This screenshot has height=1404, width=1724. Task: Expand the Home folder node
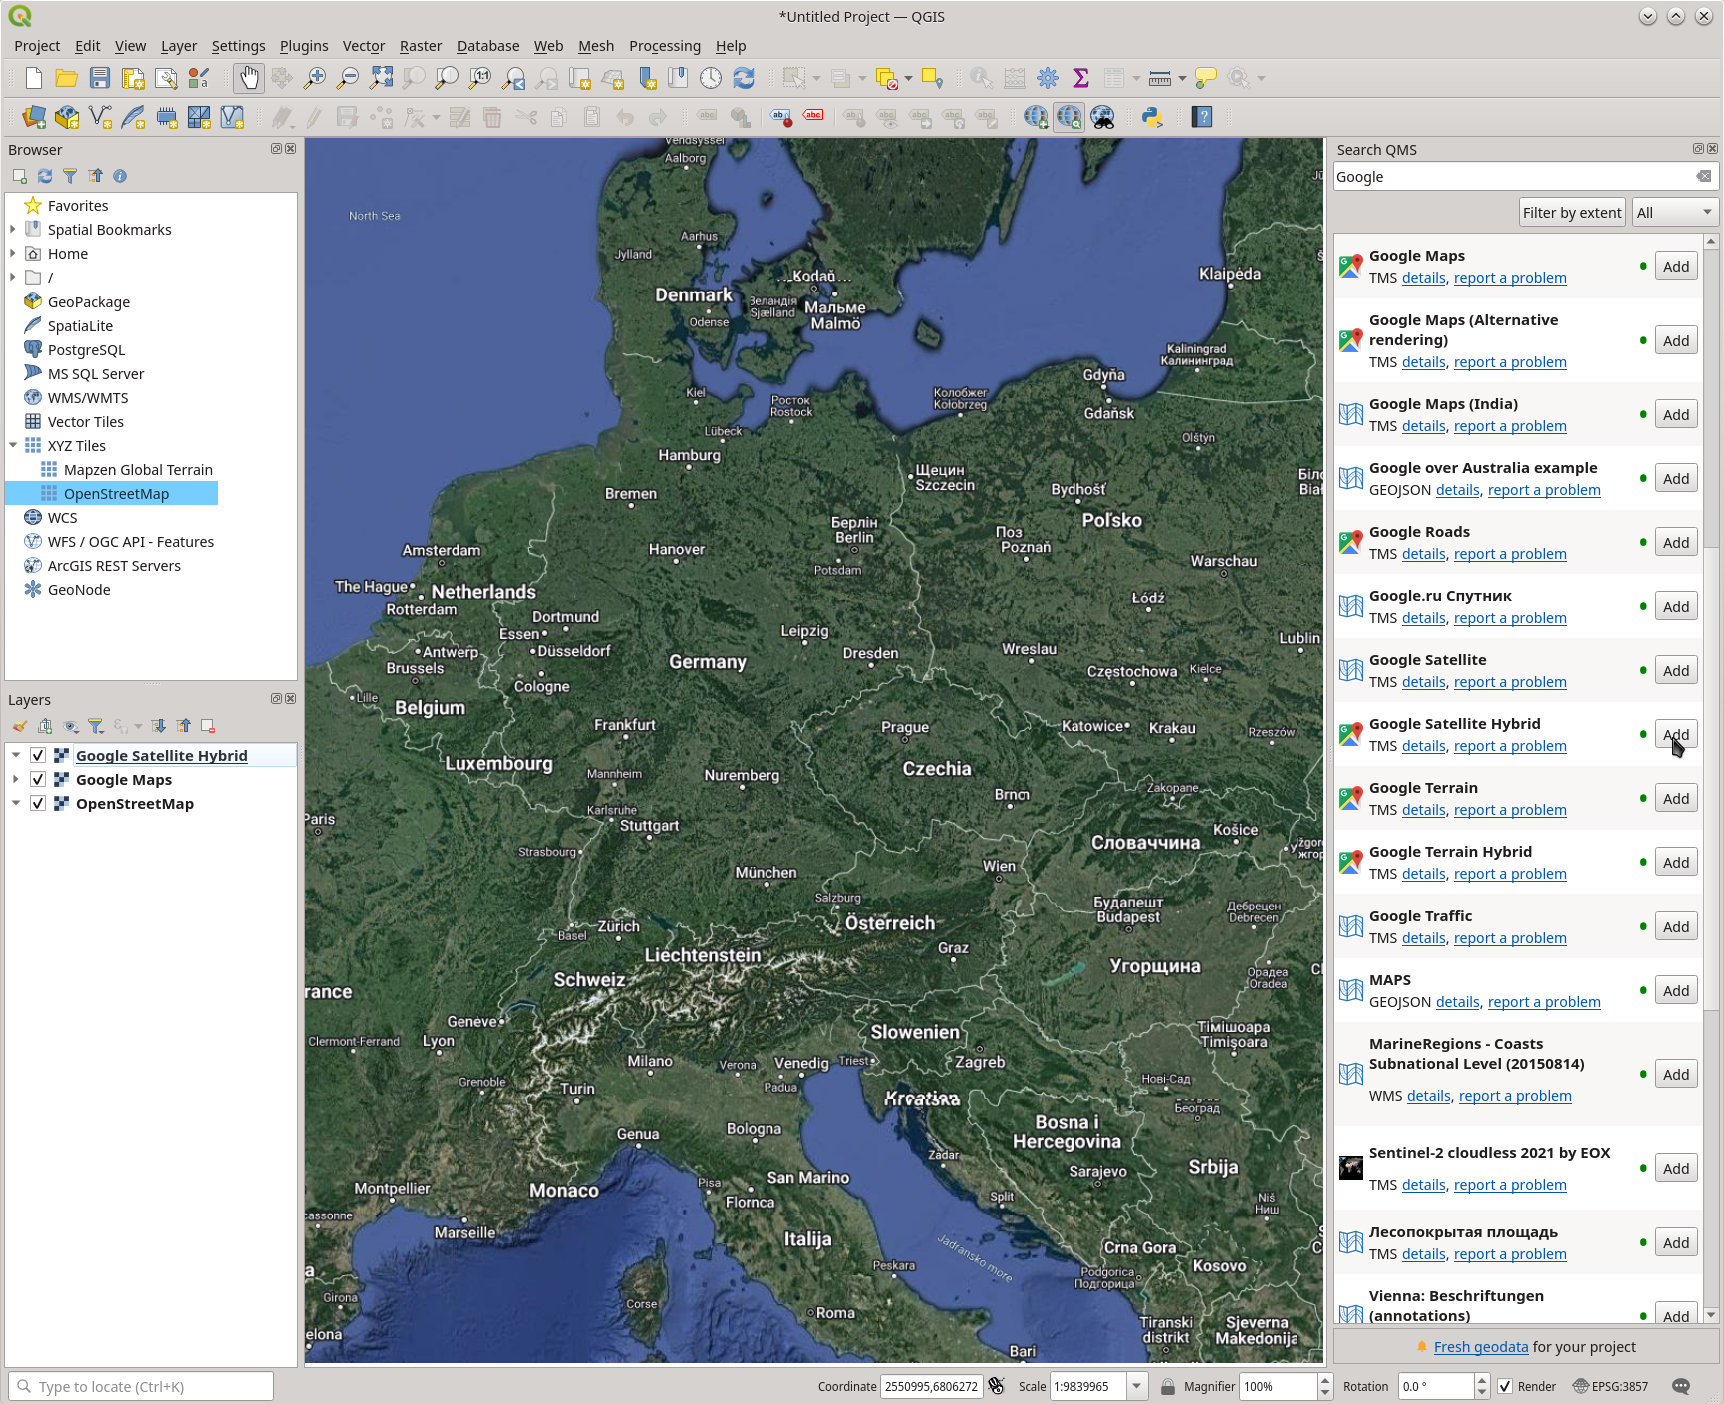coord(13,253)
